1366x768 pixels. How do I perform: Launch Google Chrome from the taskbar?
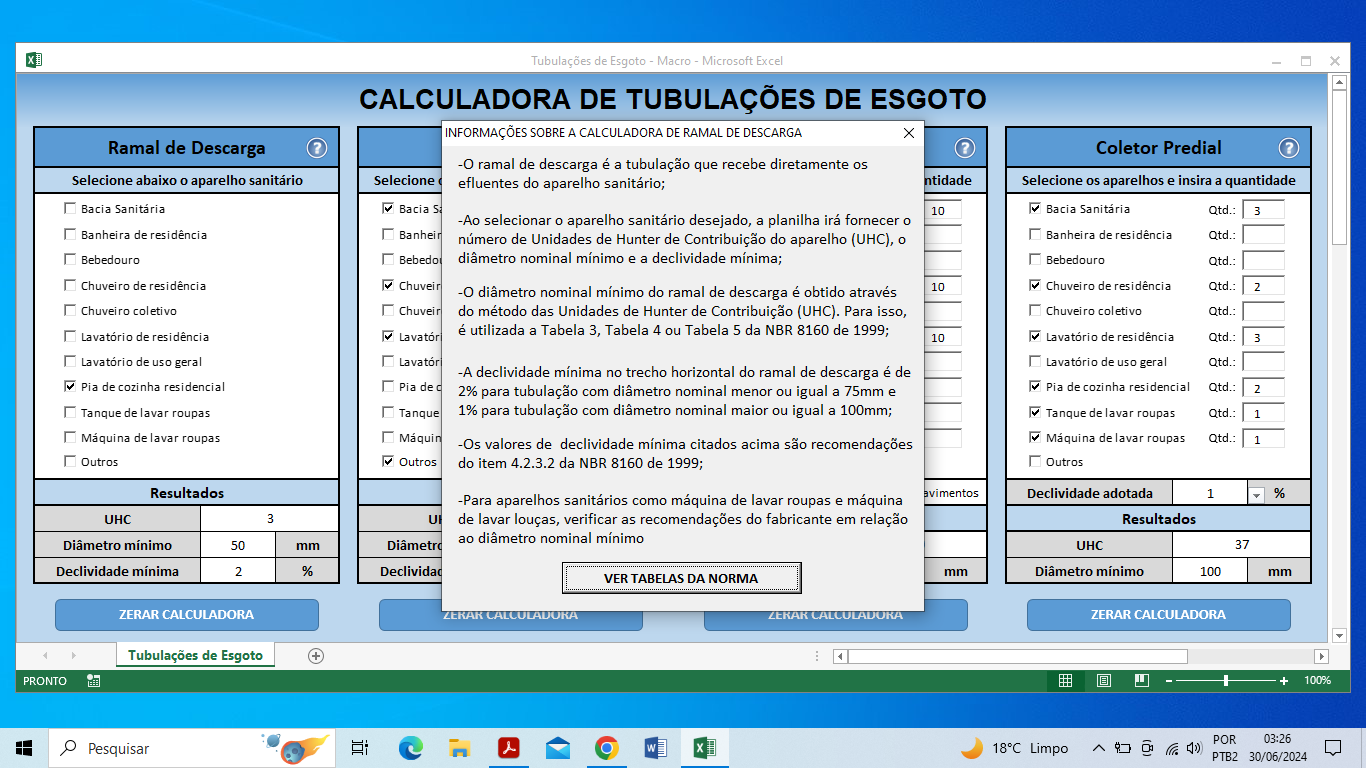[x=606, y=748]
